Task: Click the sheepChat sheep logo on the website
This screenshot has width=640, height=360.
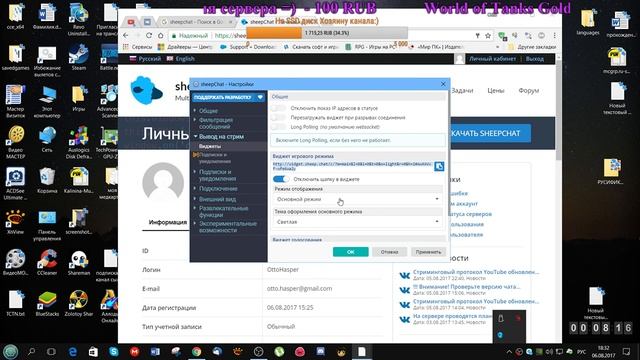Action: click(147, 90)
